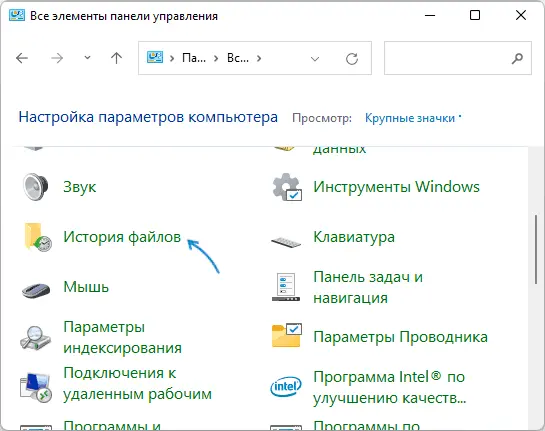This screenshot has width=545, height=431.
Task: Select the Вс... breadcrumb segment
Action: coord(238,58)
